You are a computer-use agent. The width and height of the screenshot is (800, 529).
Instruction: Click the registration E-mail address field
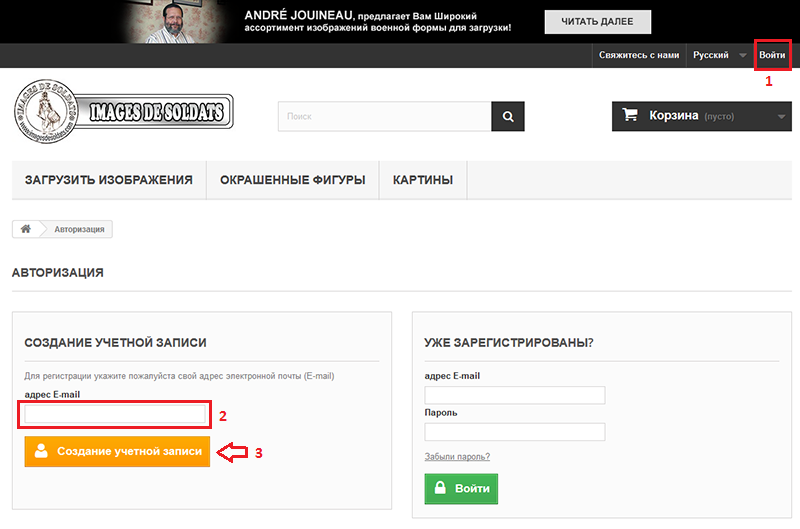pos(115,414)
